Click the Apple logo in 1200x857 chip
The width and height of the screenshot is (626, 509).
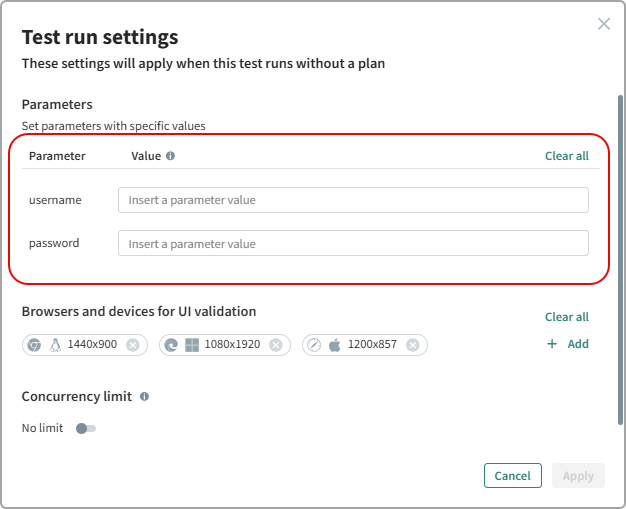335,345
